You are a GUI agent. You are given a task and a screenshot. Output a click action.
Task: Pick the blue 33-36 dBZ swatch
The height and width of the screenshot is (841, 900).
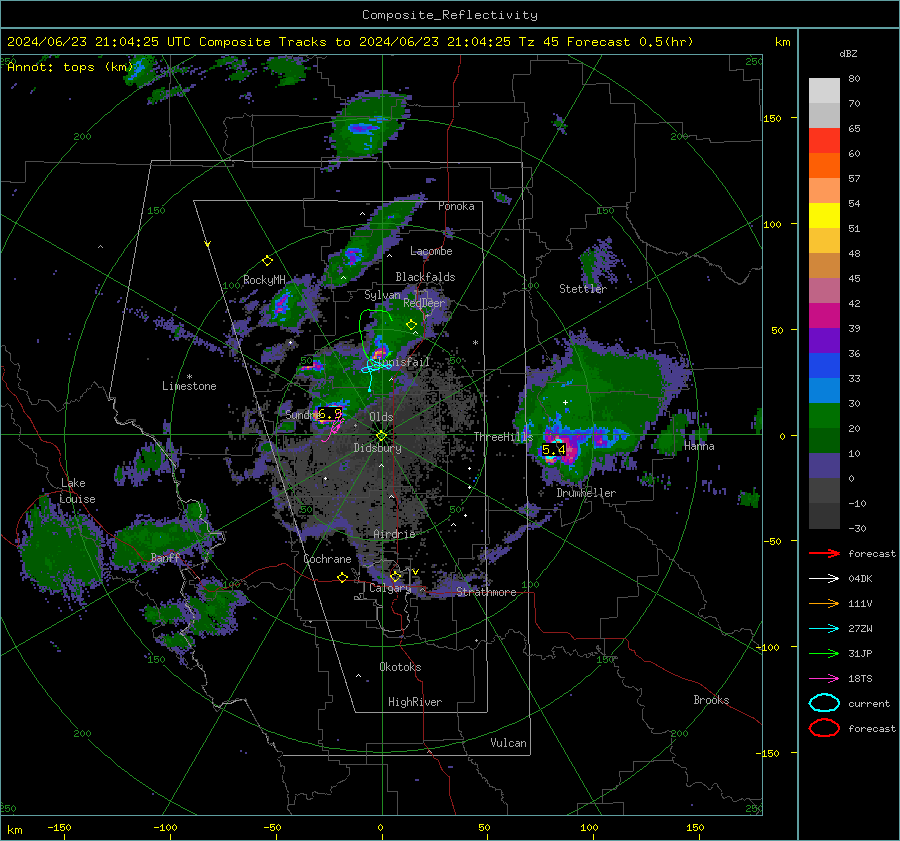click(824, 366)
